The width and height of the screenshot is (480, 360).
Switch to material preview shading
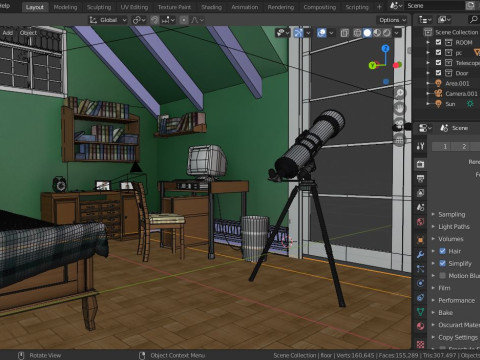point(377,33)
